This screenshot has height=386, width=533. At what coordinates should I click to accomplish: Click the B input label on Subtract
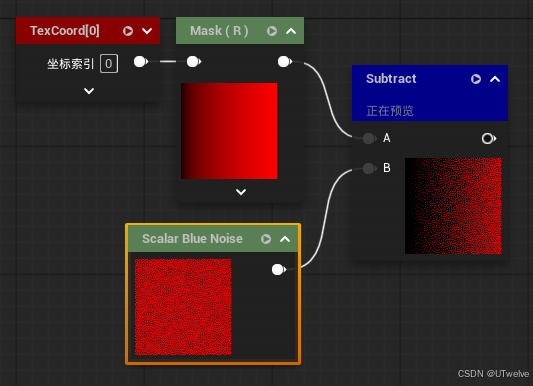(387, 168)
